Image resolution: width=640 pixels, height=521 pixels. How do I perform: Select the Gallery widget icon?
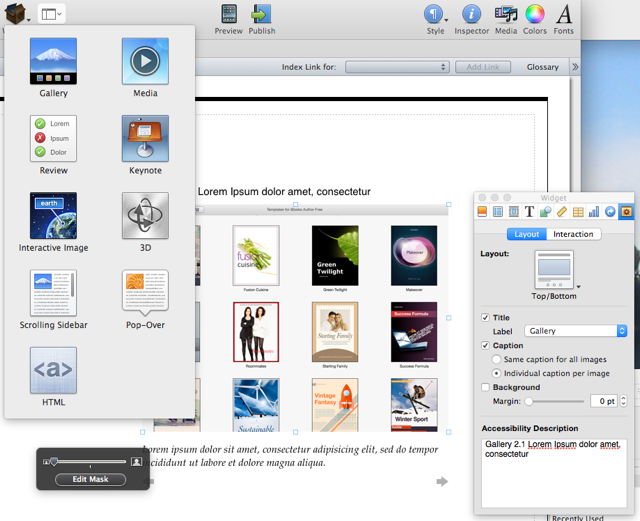point(53,61)
